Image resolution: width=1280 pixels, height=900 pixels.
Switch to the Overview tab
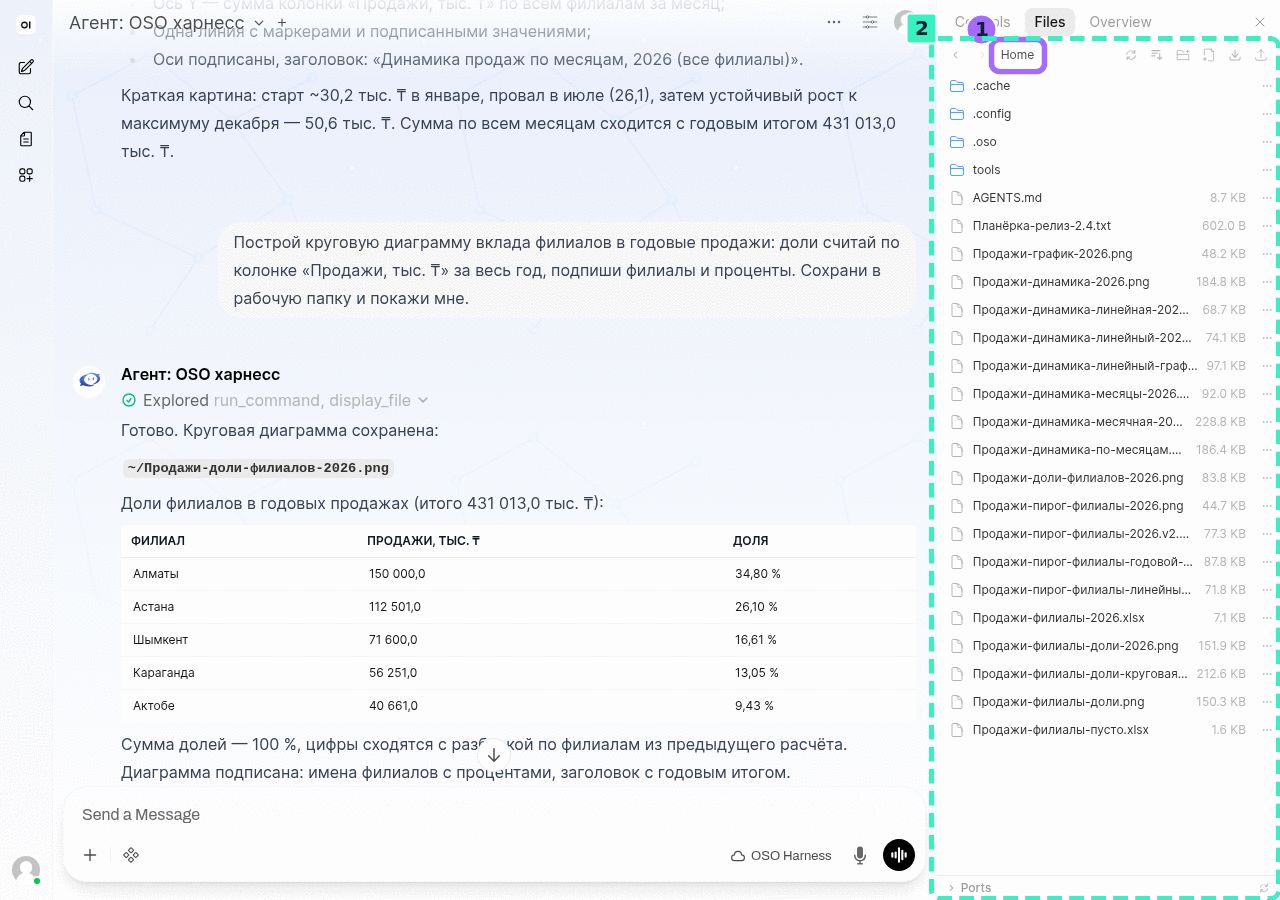pyautogui.click(x=1120, y=22)
